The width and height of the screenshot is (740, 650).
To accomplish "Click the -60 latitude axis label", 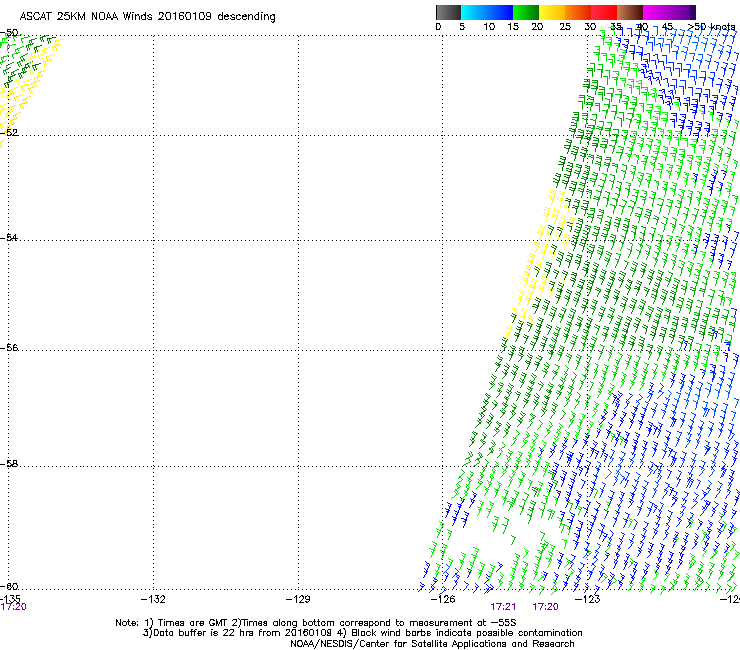I will [9, 586].
